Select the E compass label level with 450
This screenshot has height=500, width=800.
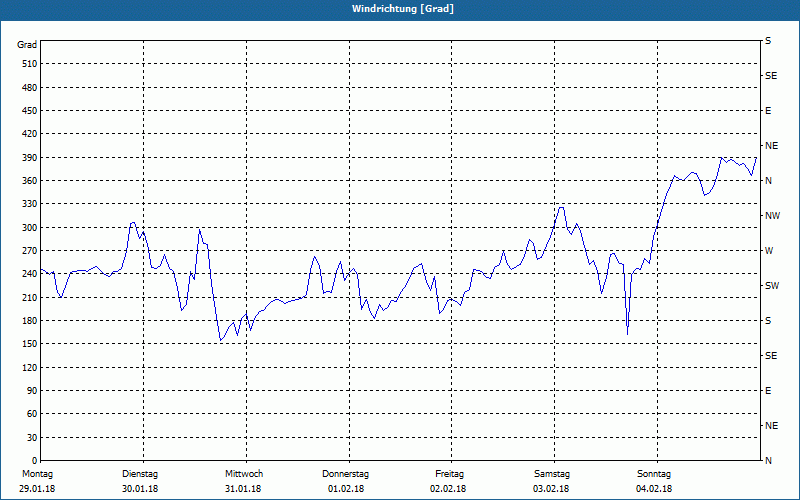pos(768,111)
